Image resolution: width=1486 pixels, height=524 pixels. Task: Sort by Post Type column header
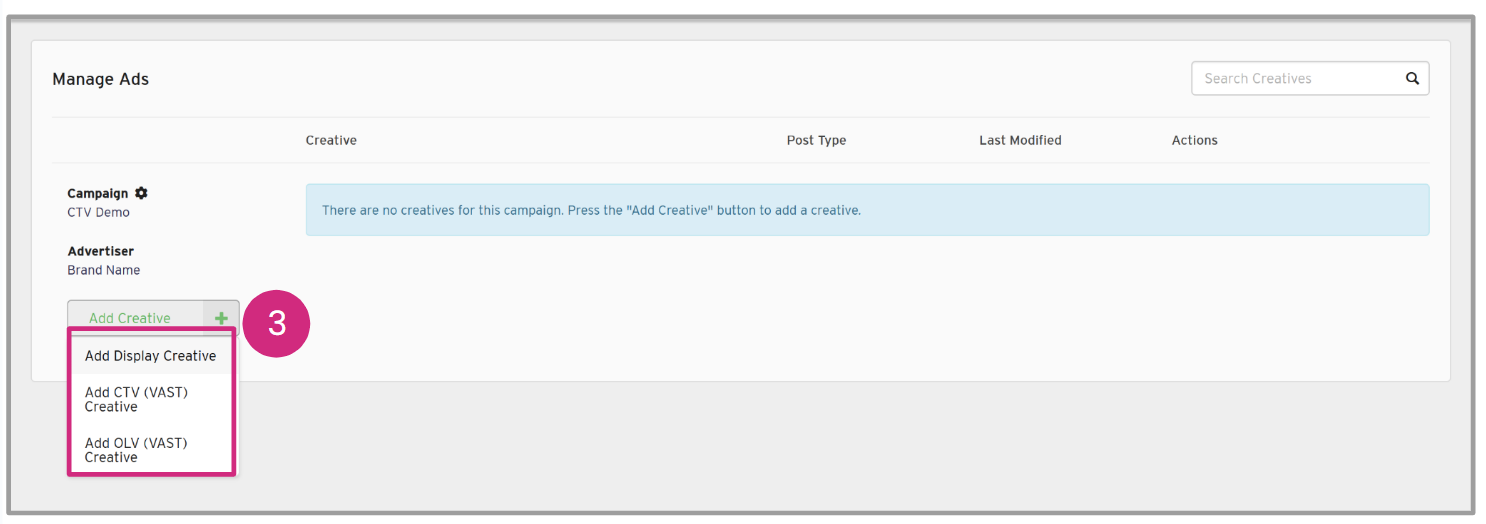click(816, 140)
